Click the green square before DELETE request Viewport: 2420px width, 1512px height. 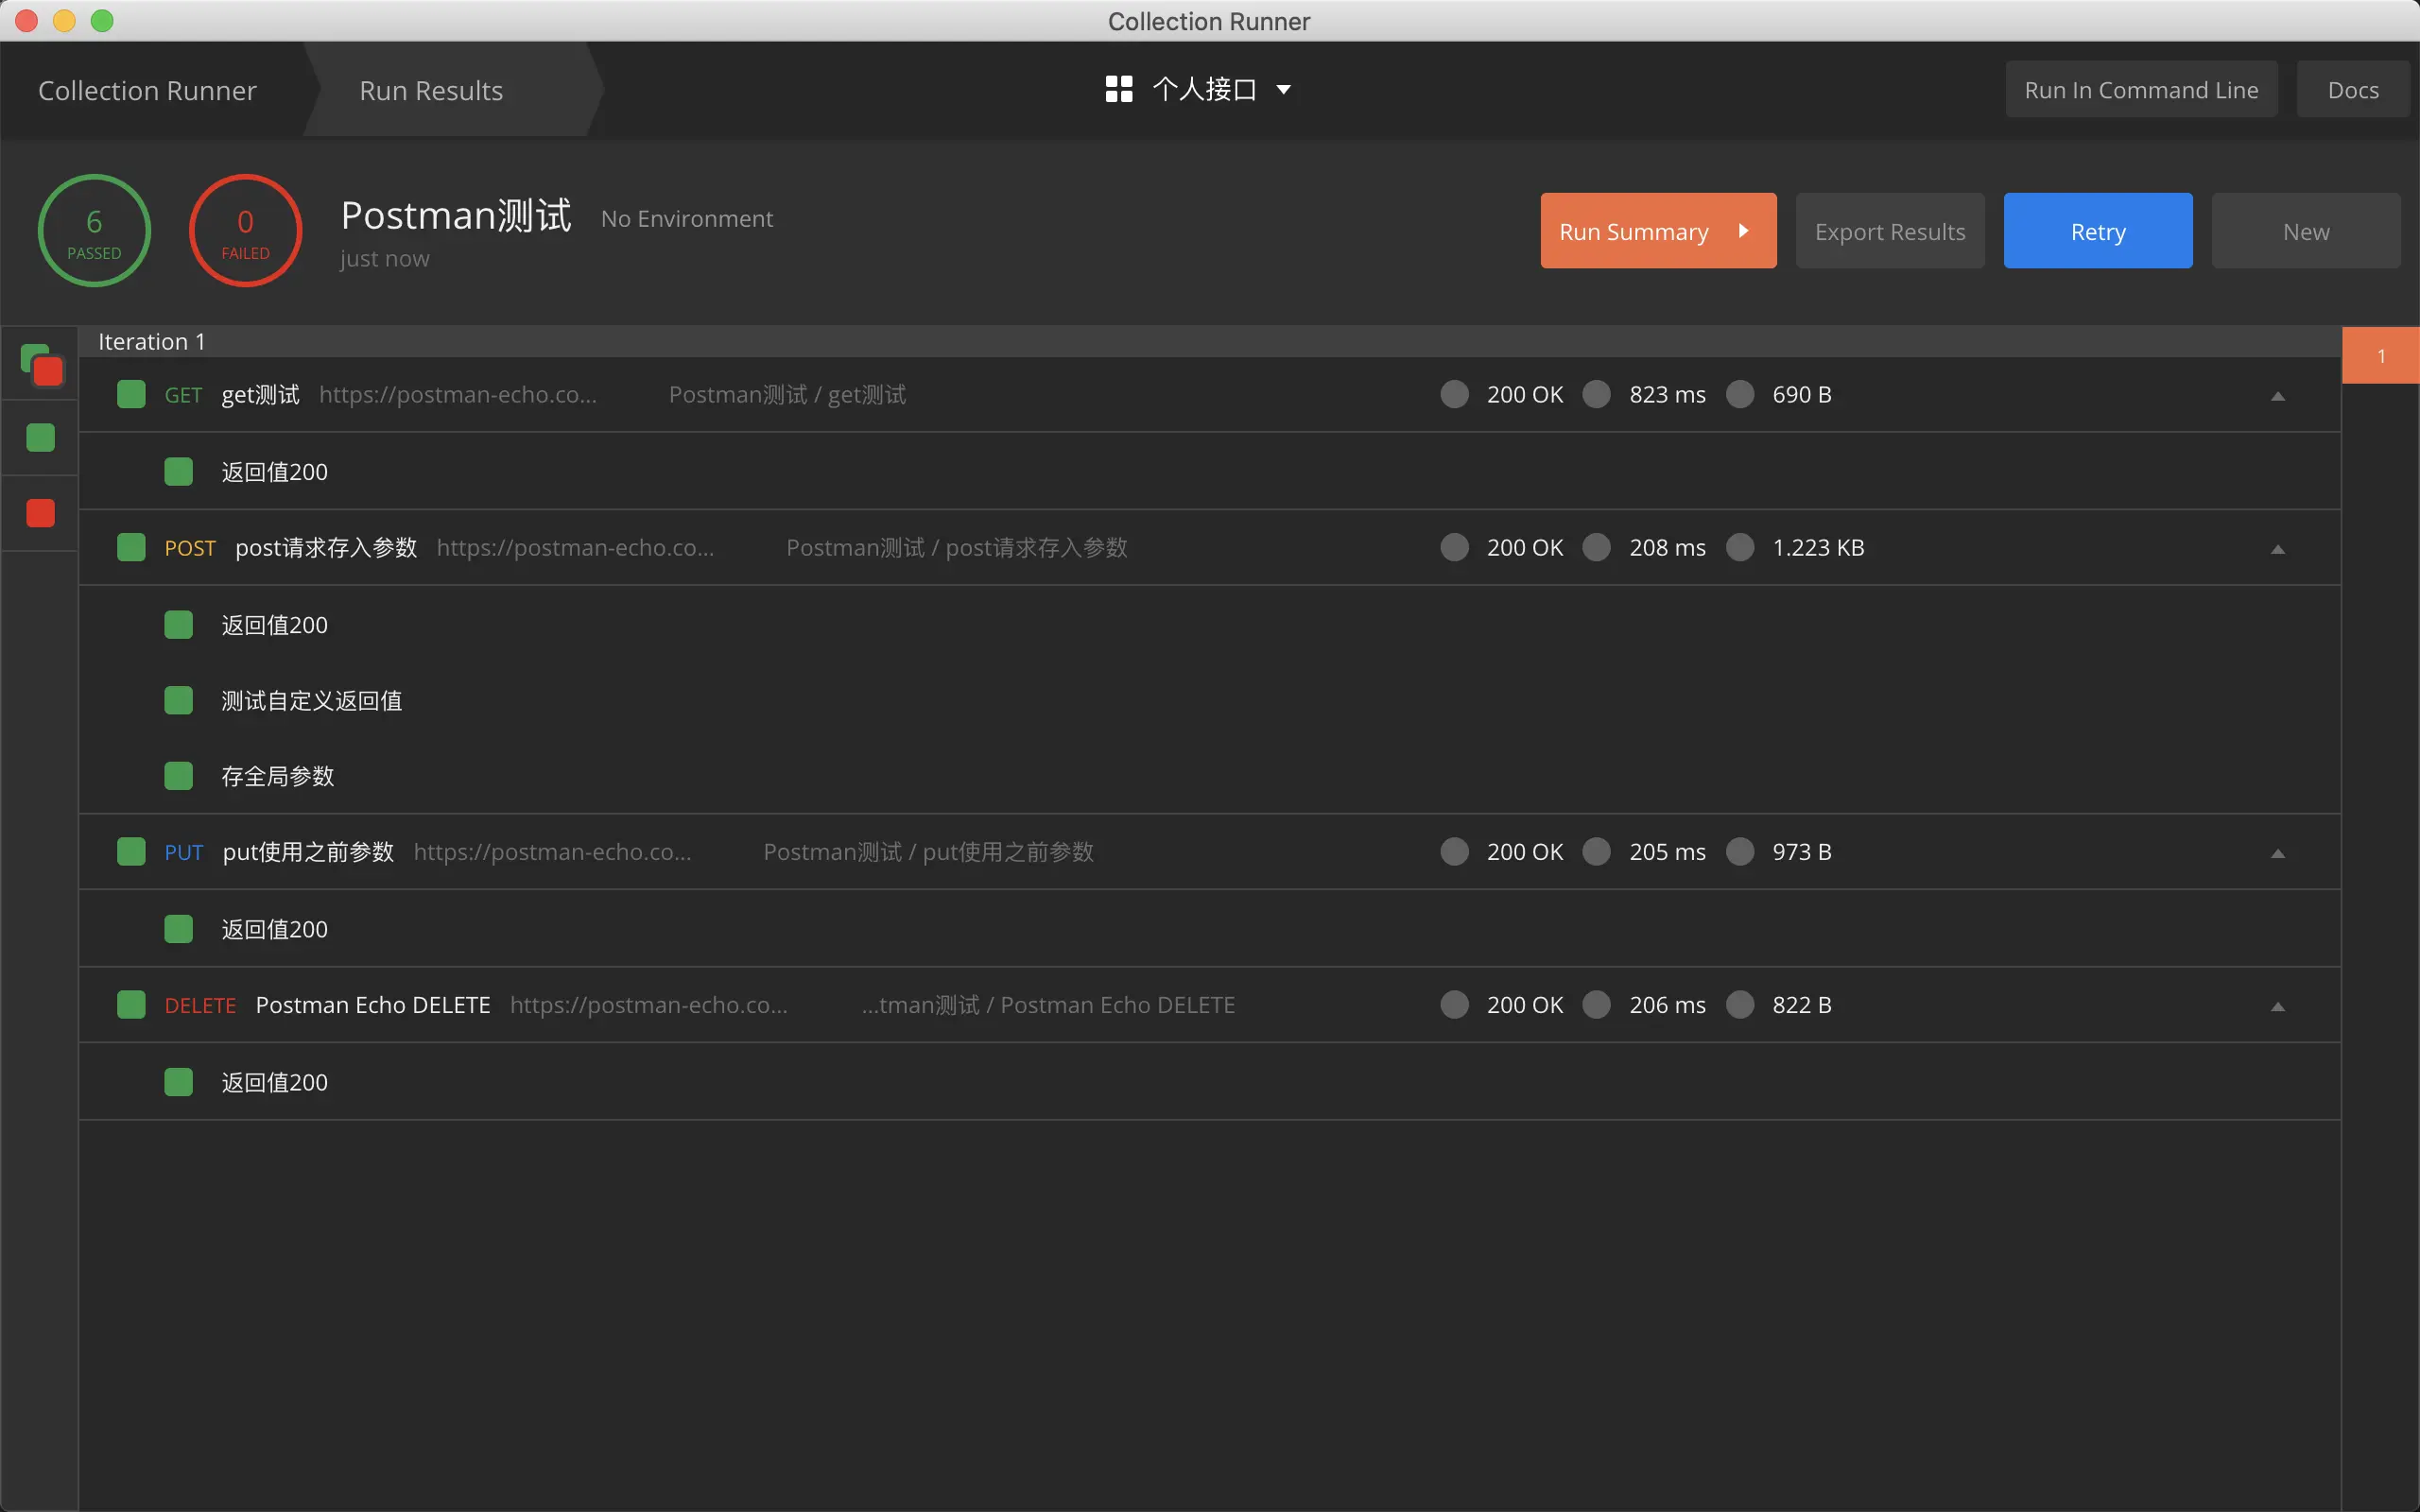click(x=131, y=1005)
